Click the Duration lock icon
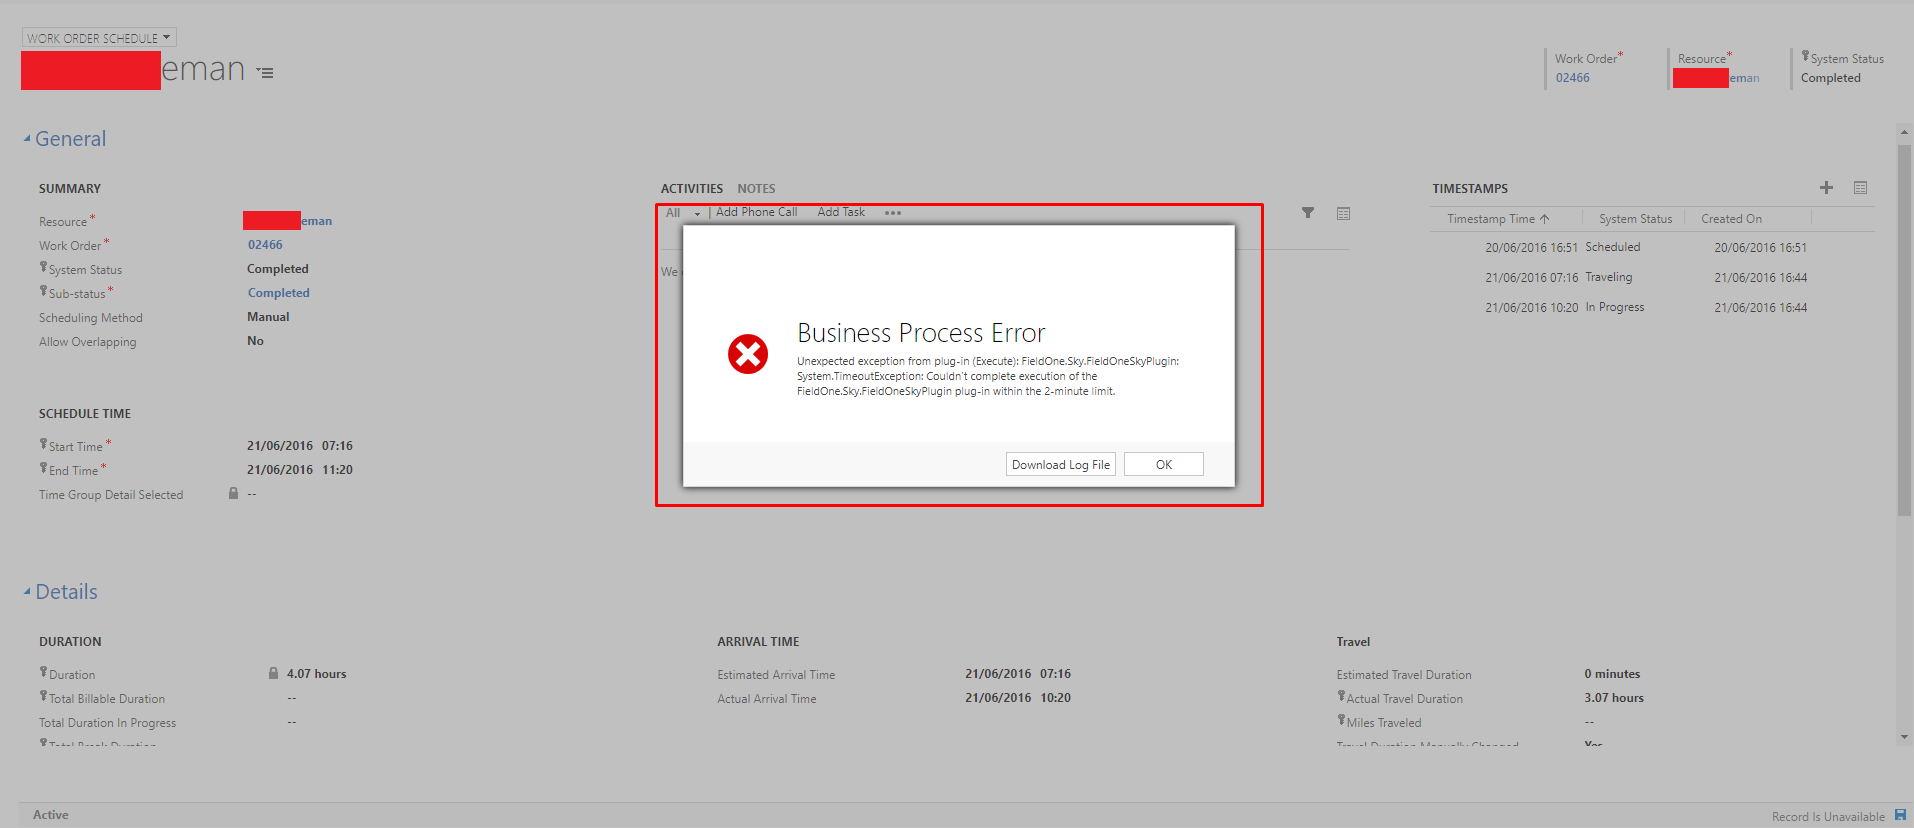The width and height of the screenshot is (1914, 828). (273, 673)
